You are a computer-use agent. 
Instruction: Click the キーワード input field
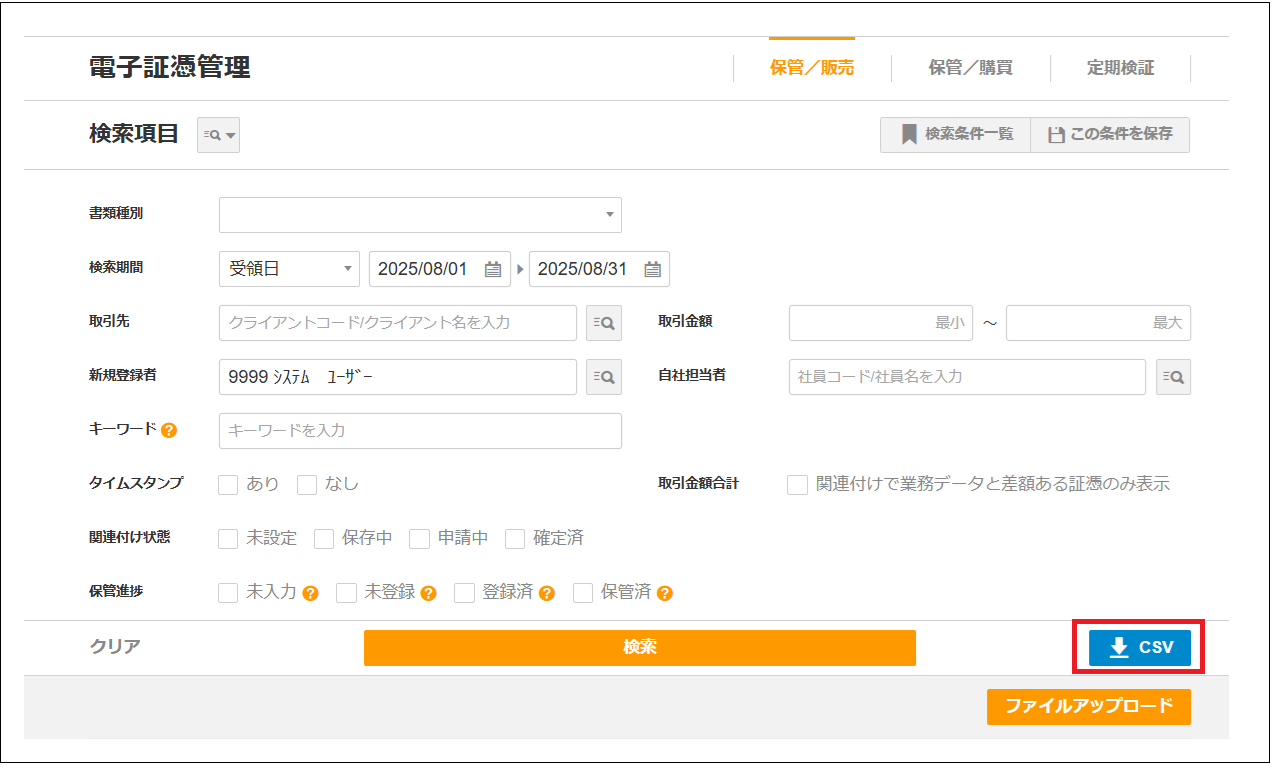coord(420,431)
